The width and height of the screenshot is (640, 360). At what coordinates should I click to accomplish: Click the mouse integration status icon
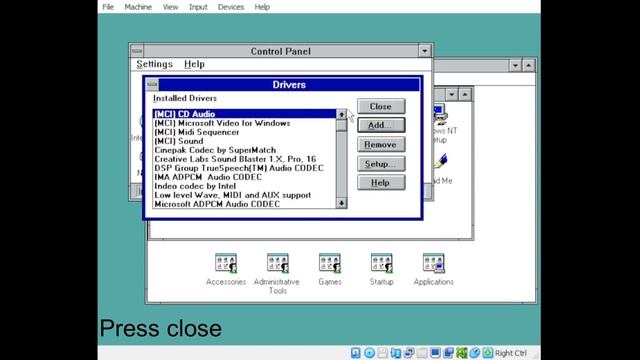(x=475, y=353)
